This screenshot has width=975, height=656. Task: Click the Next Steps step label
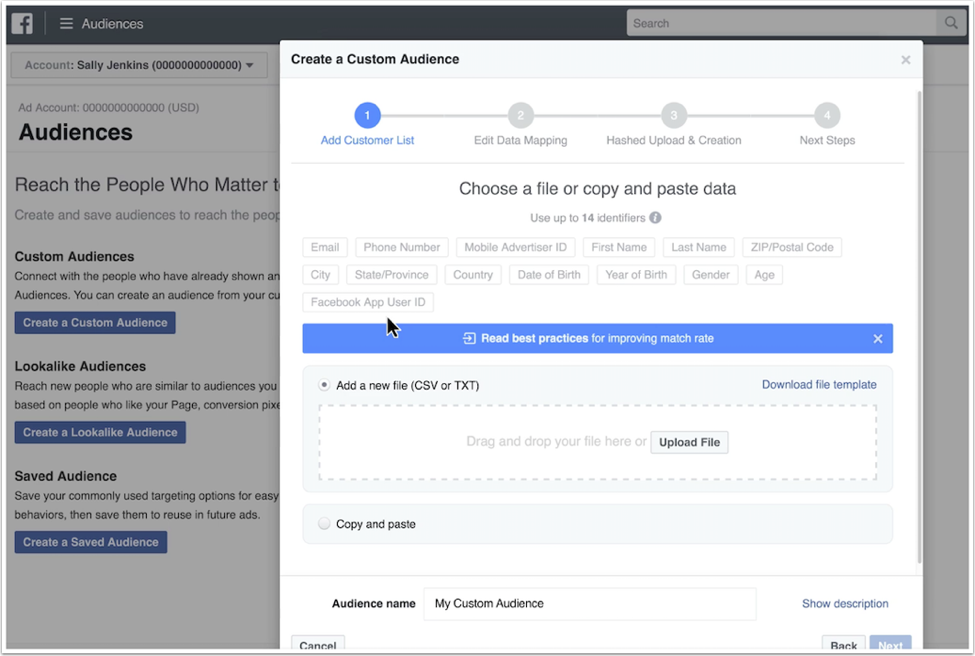click(827, 141)
